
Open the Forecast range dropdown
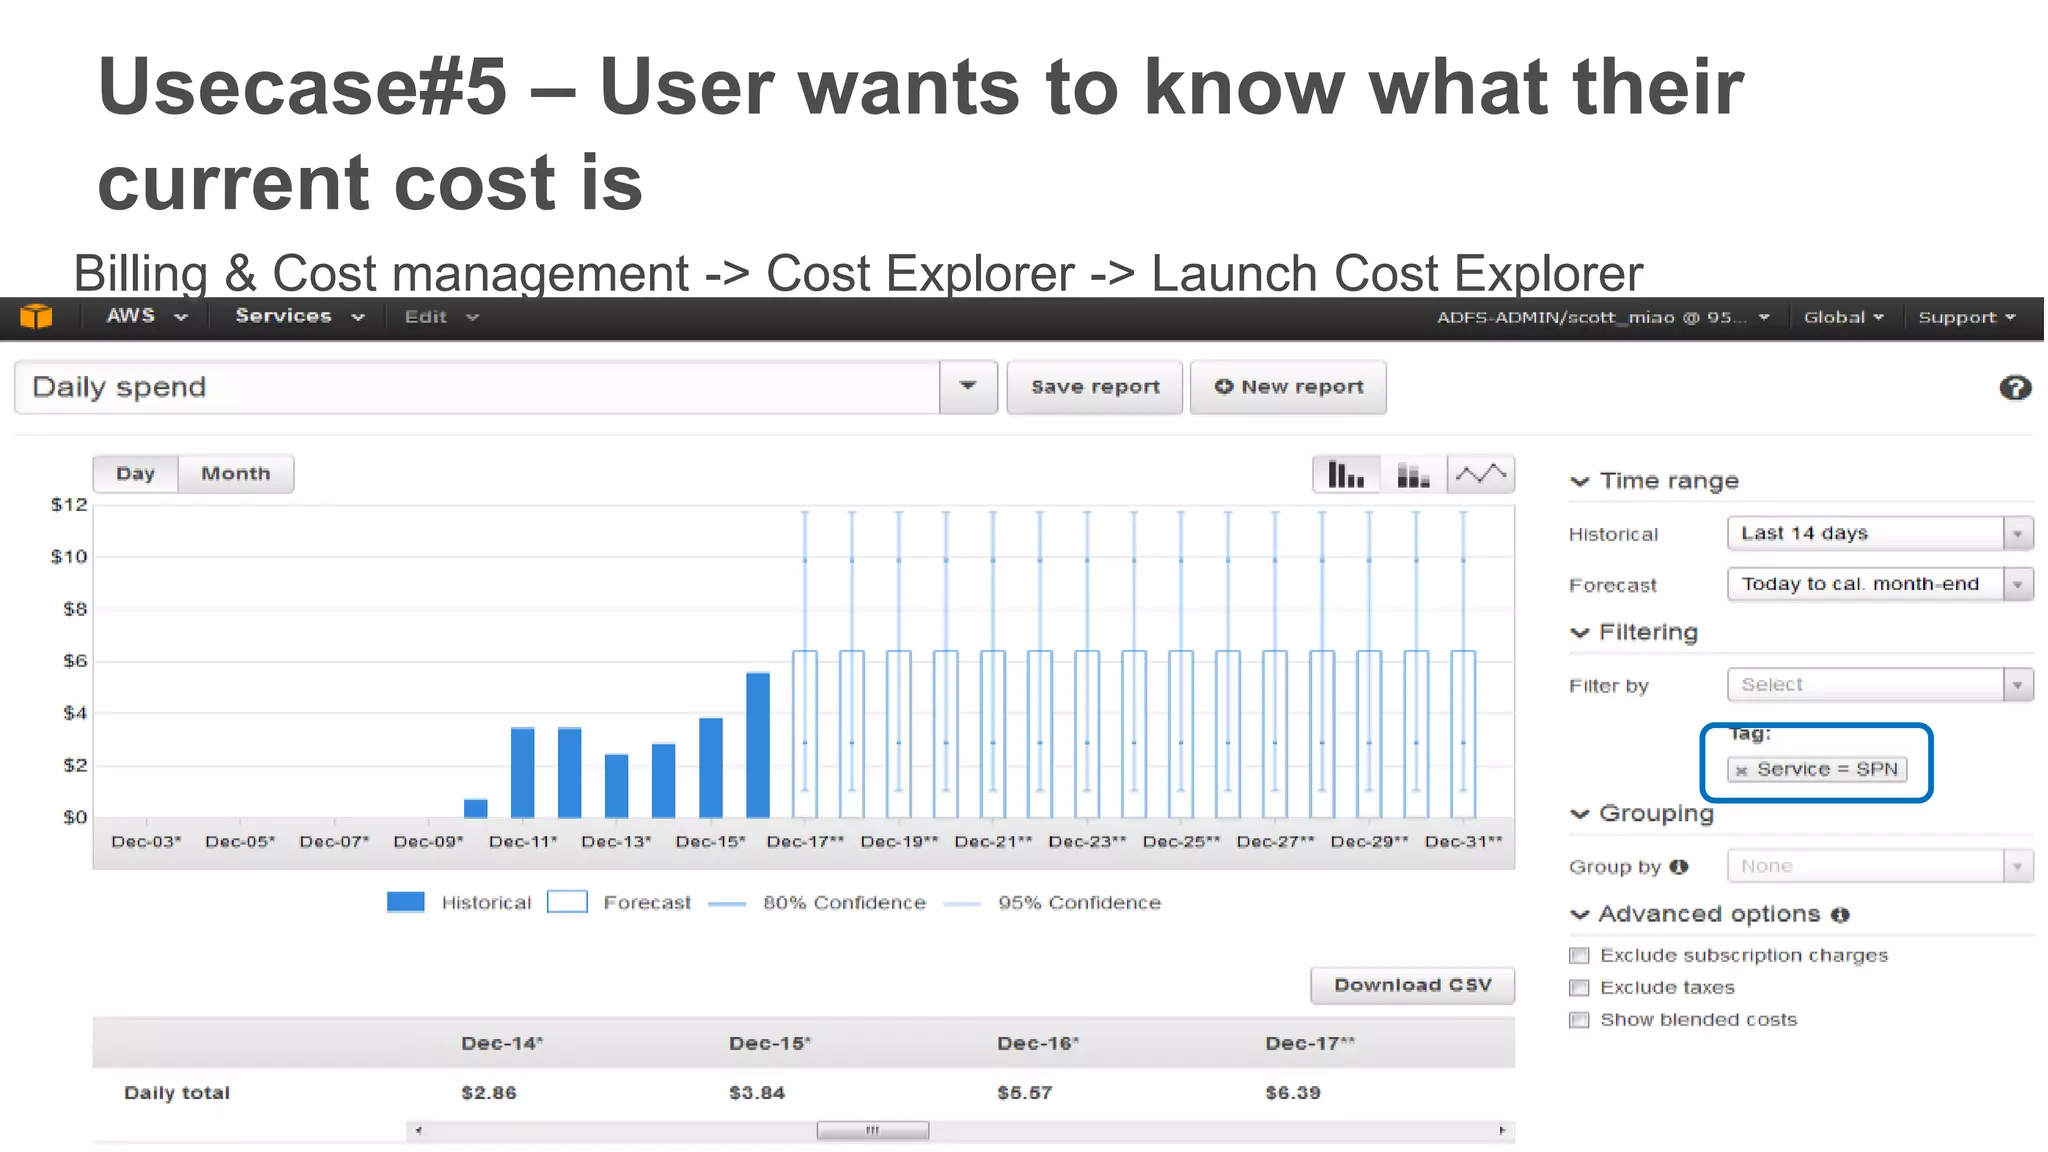point(1880,584)
